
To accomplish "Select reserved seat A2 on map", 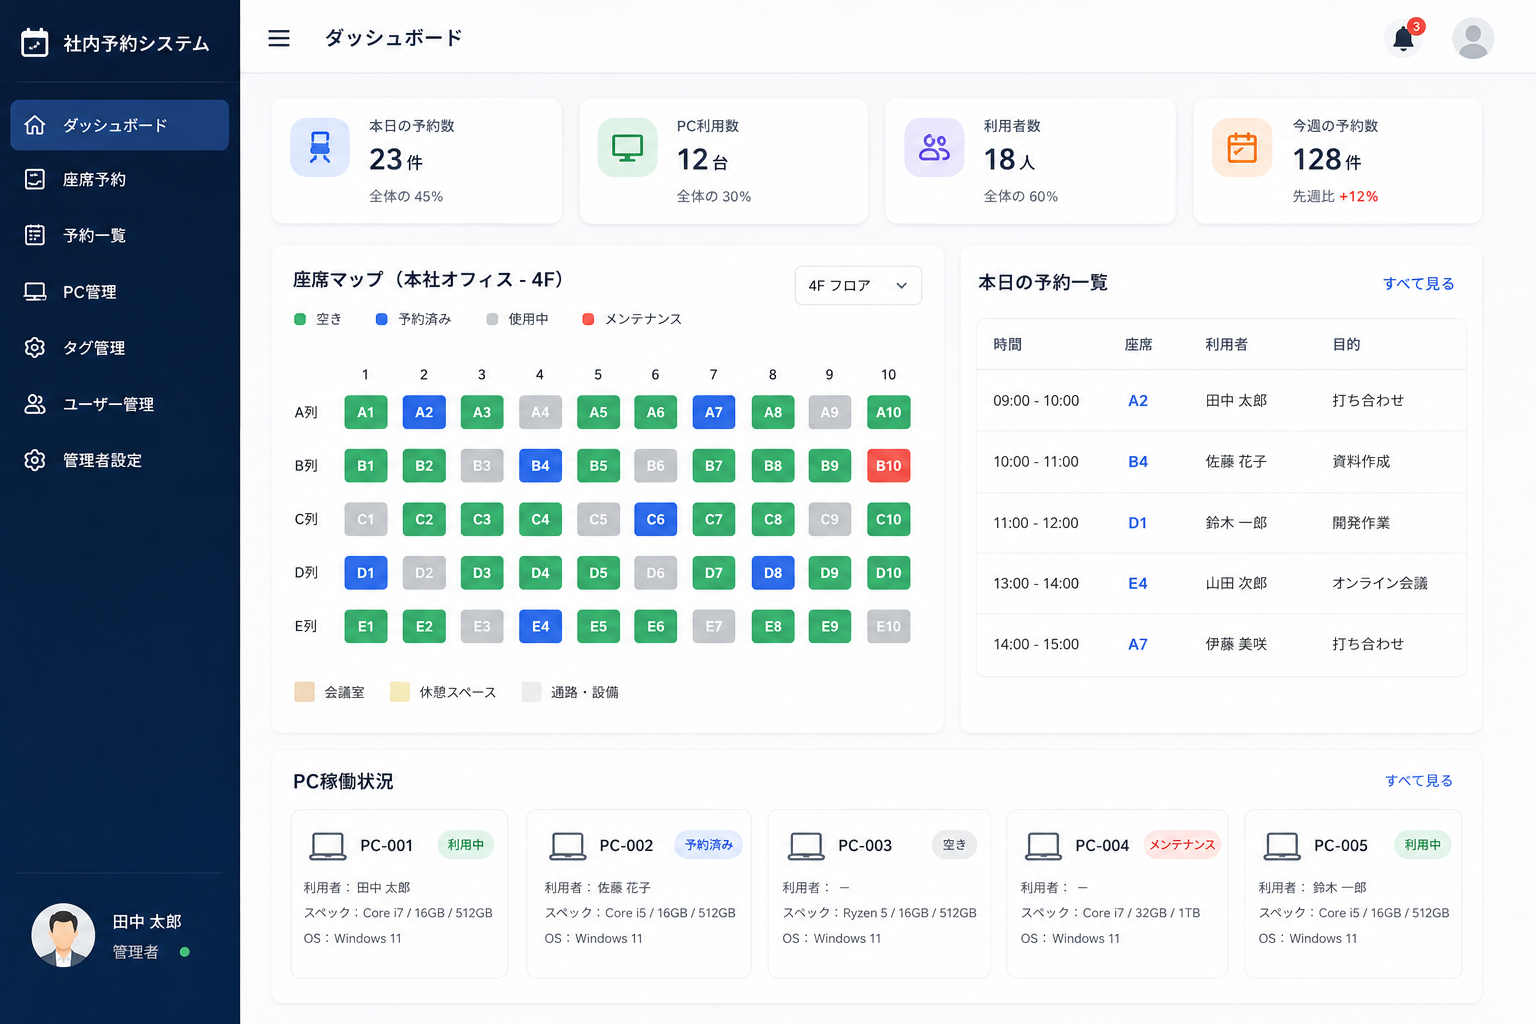I will pos(424,412).
